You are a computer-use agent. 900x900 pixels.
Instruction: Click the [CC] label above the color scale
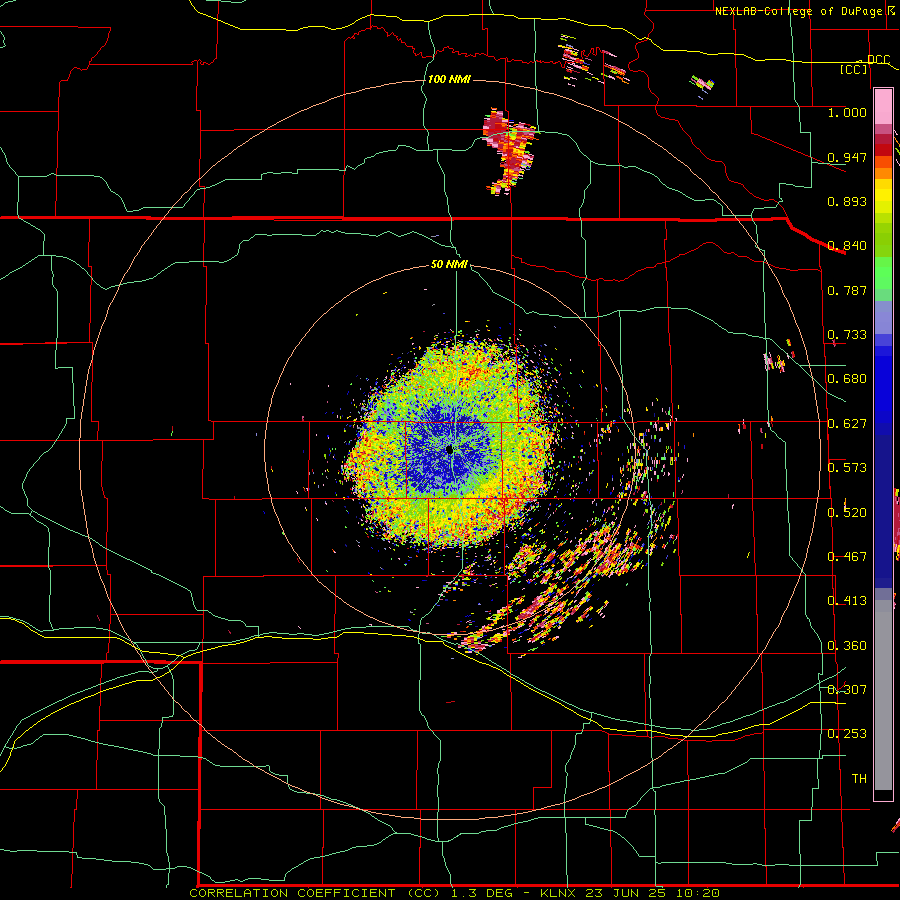point(854,69)
